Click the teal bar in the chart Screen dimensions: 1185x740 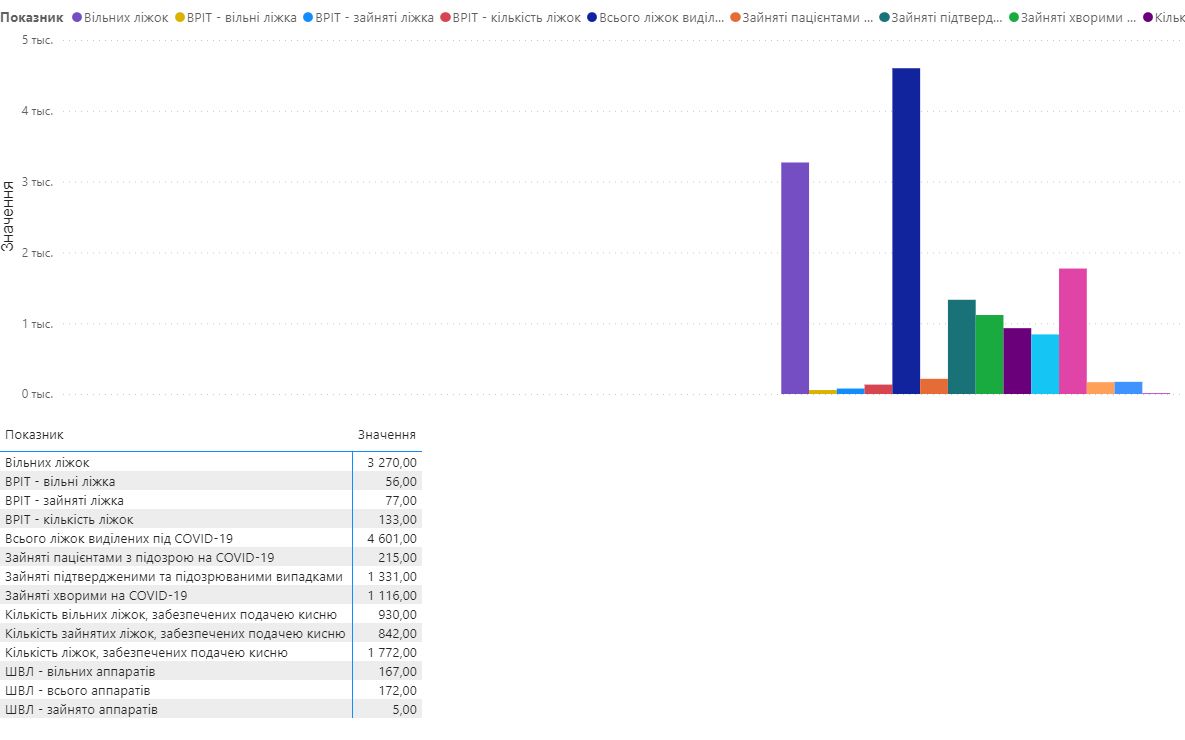point(961,347)
